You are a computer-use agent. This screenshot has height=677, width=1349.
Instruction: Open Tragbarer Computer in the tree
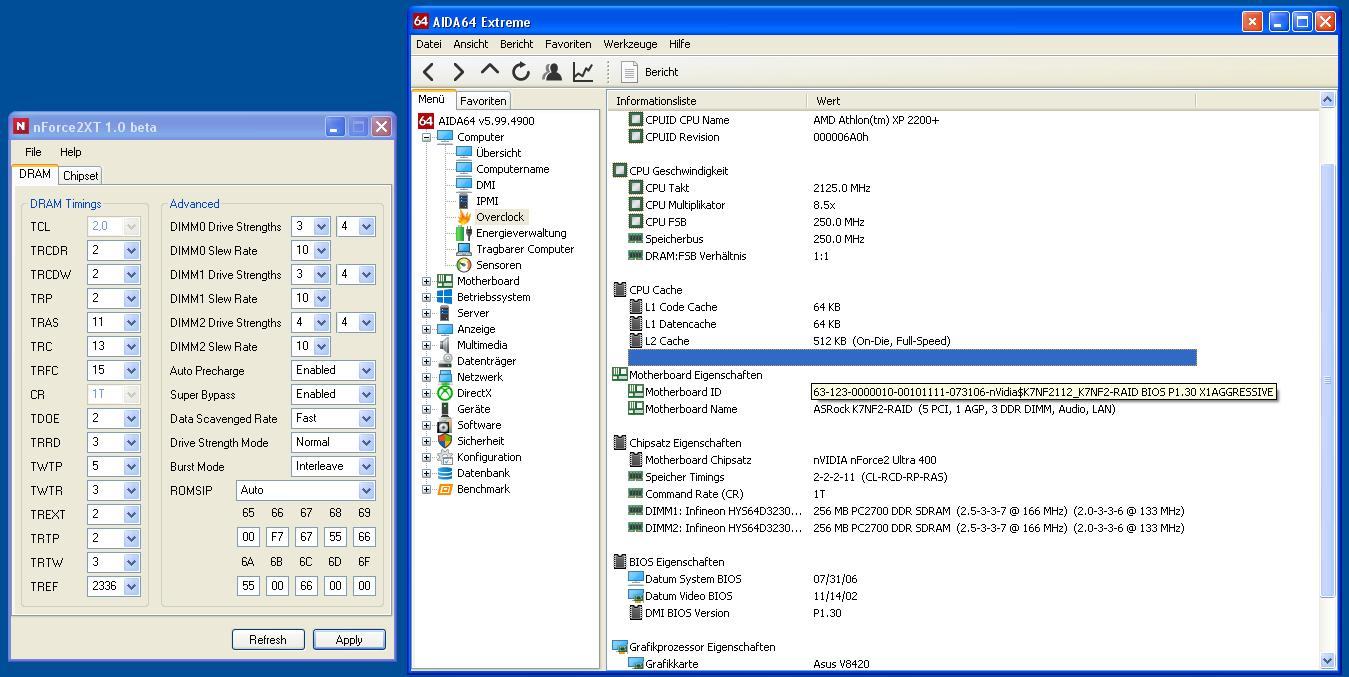[x=524, y=249]
